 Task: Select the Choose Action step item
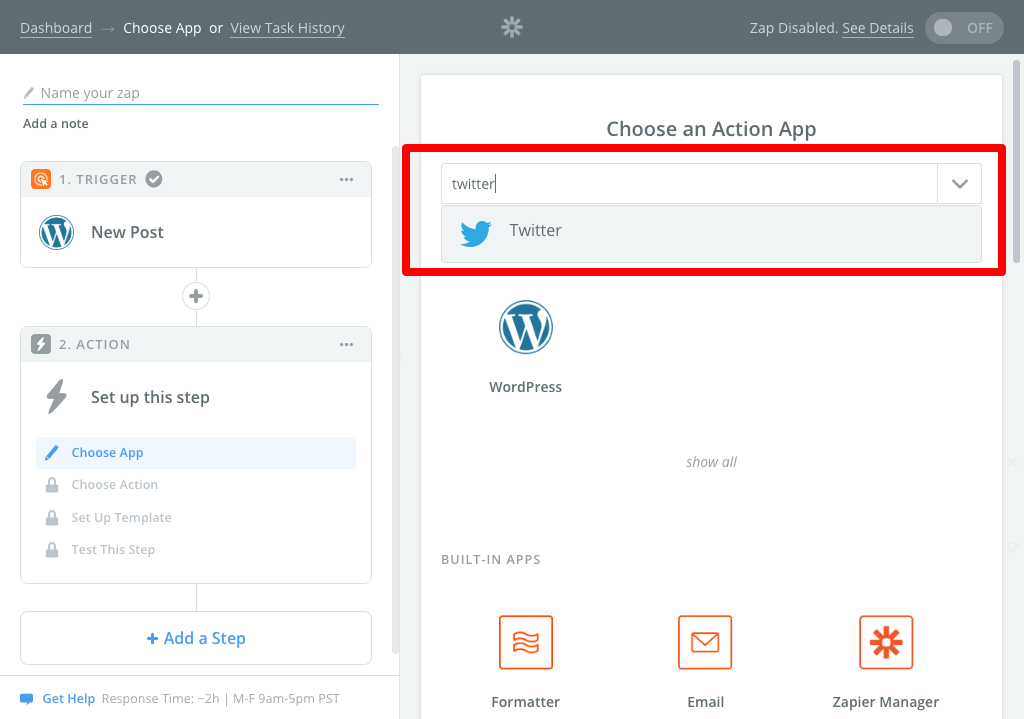point(196,485)
